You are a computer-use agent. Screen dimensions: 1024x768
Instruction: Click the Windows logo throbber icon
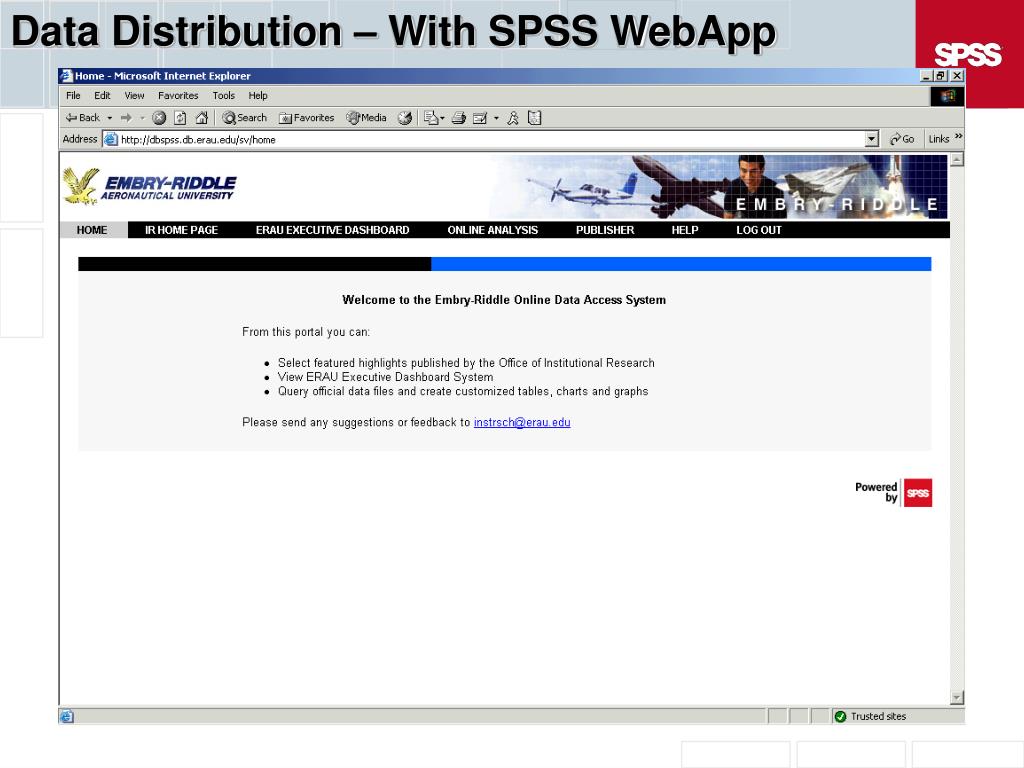(947, 96)
